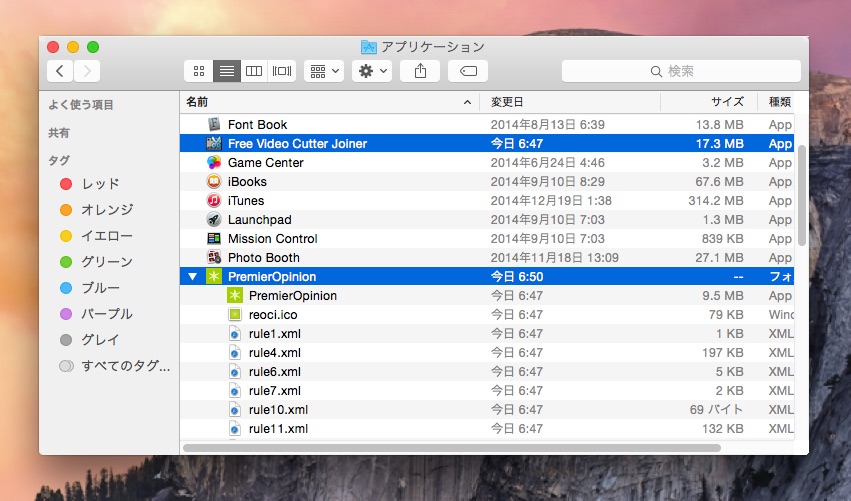Select the レッド red tag
This screenshot has height=501, width=851.
(x=90, y=184)
